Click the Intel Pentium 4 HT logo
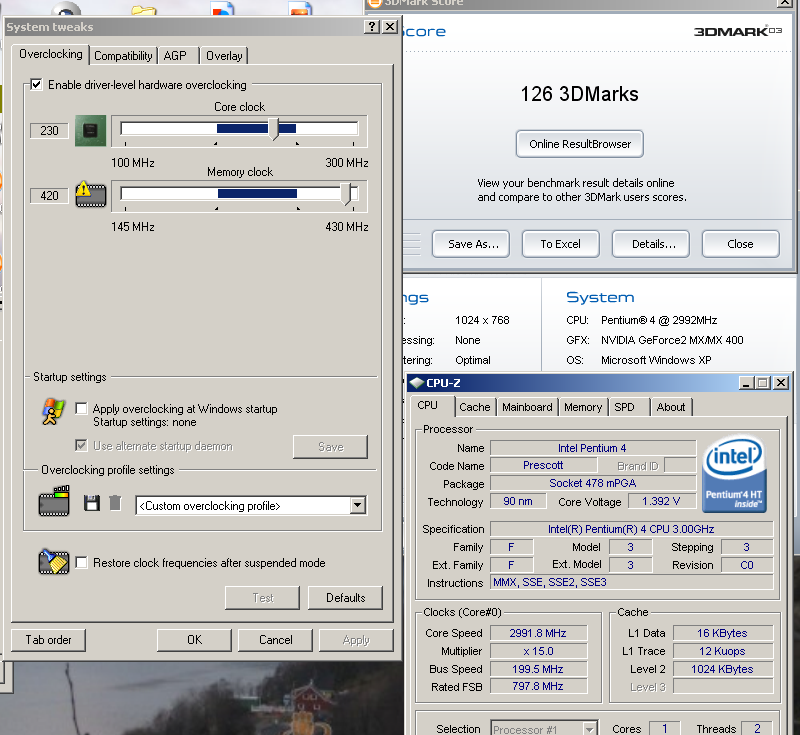 tap(735, 474)
